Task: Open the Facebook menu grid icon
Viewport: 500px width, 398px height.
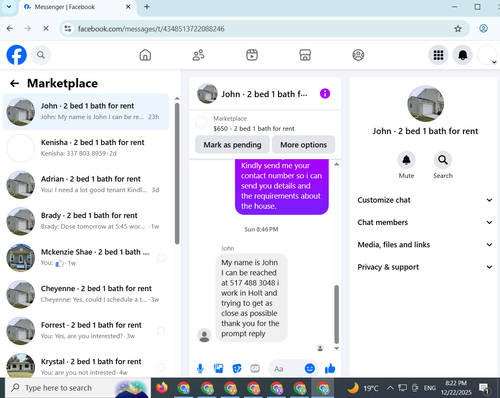Action: 438,55
